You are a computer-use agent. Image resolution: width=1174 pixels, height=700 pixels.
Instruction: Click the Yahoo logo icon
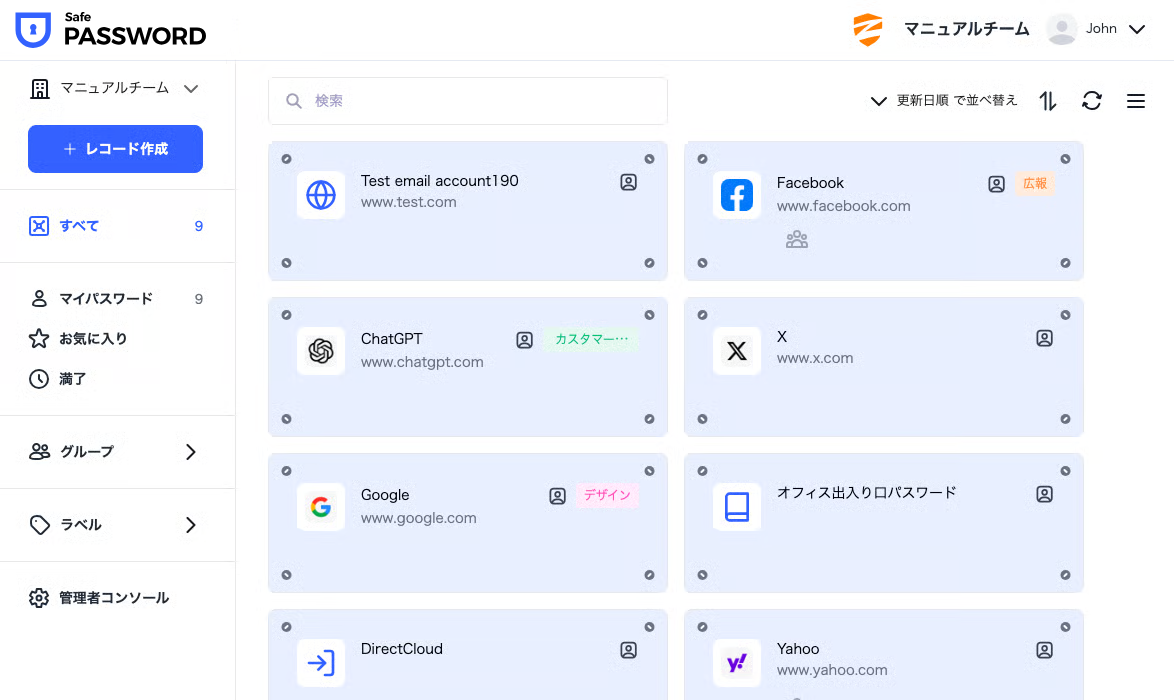(737, 663)
